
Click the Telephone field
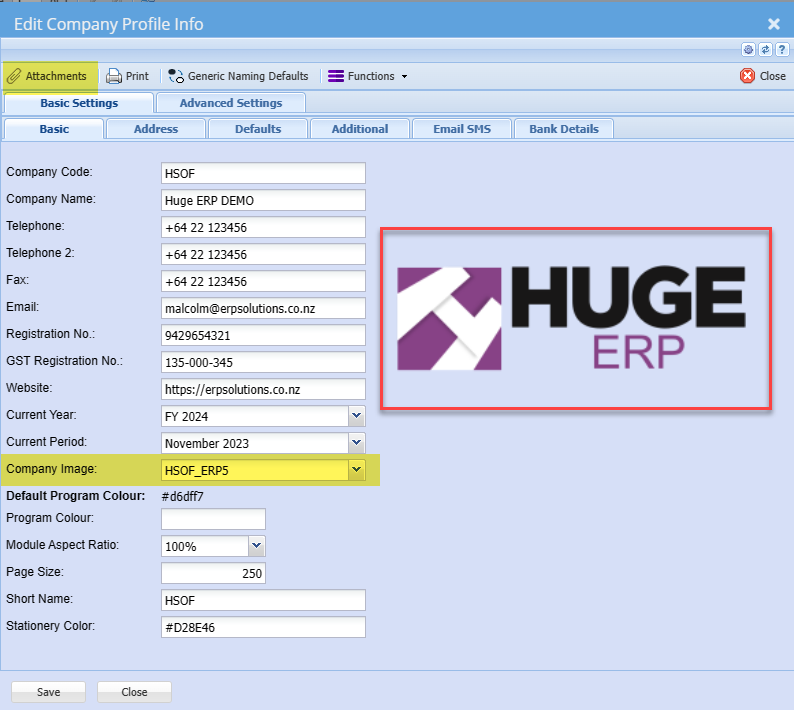[263, 227]
